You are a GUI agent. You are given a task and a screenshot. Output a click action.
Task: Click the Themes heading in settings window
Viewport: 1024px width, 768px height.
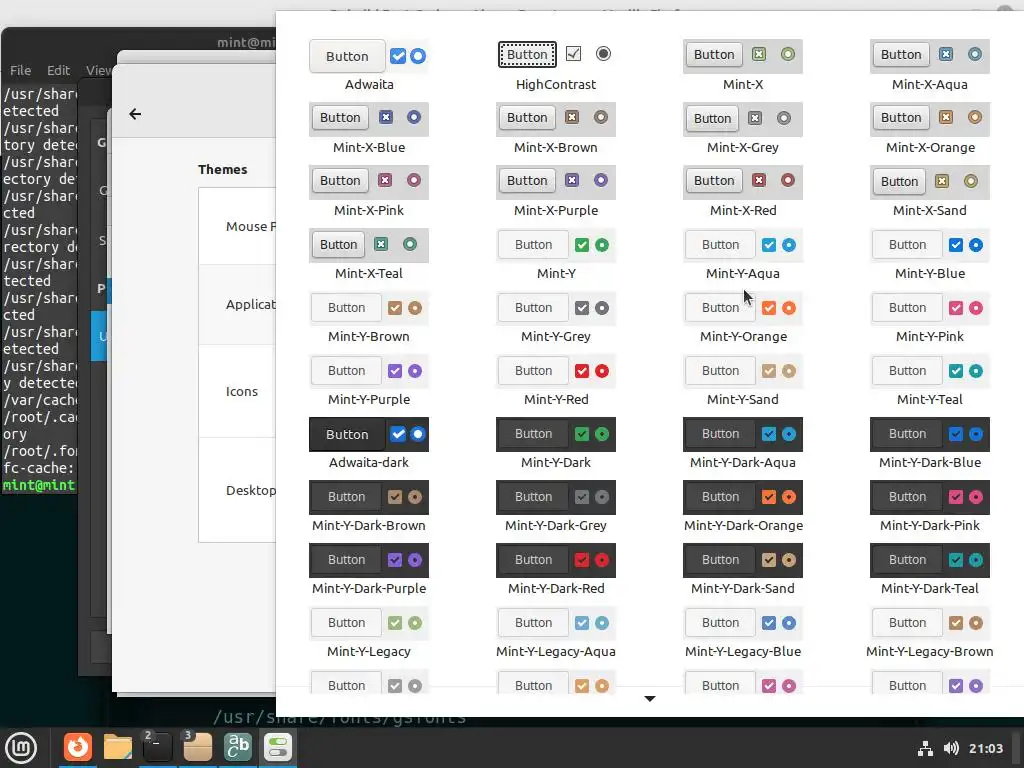[223, 169]
